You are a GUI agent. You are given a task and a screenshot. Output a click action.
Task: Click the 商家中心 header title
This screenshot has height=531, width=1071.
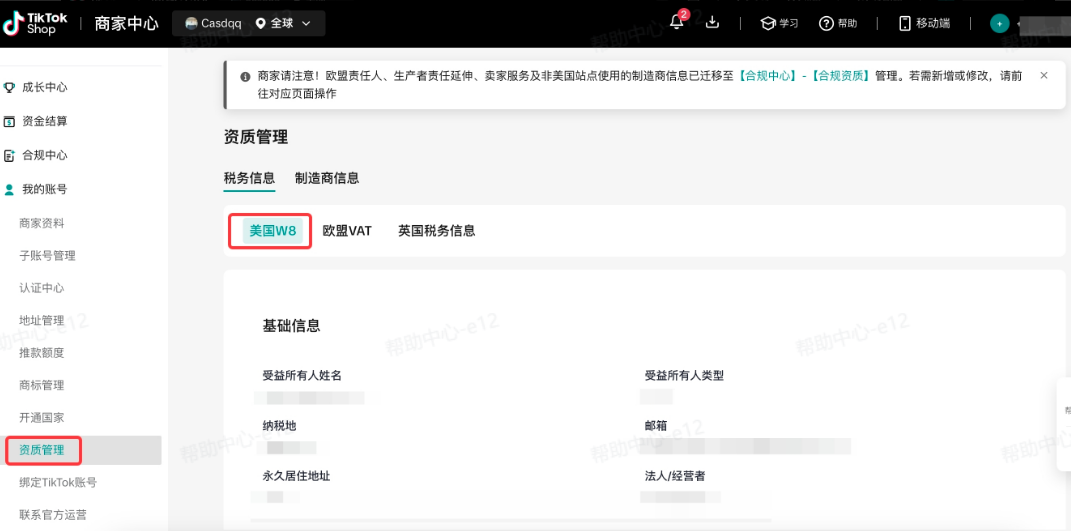[126, 23]
